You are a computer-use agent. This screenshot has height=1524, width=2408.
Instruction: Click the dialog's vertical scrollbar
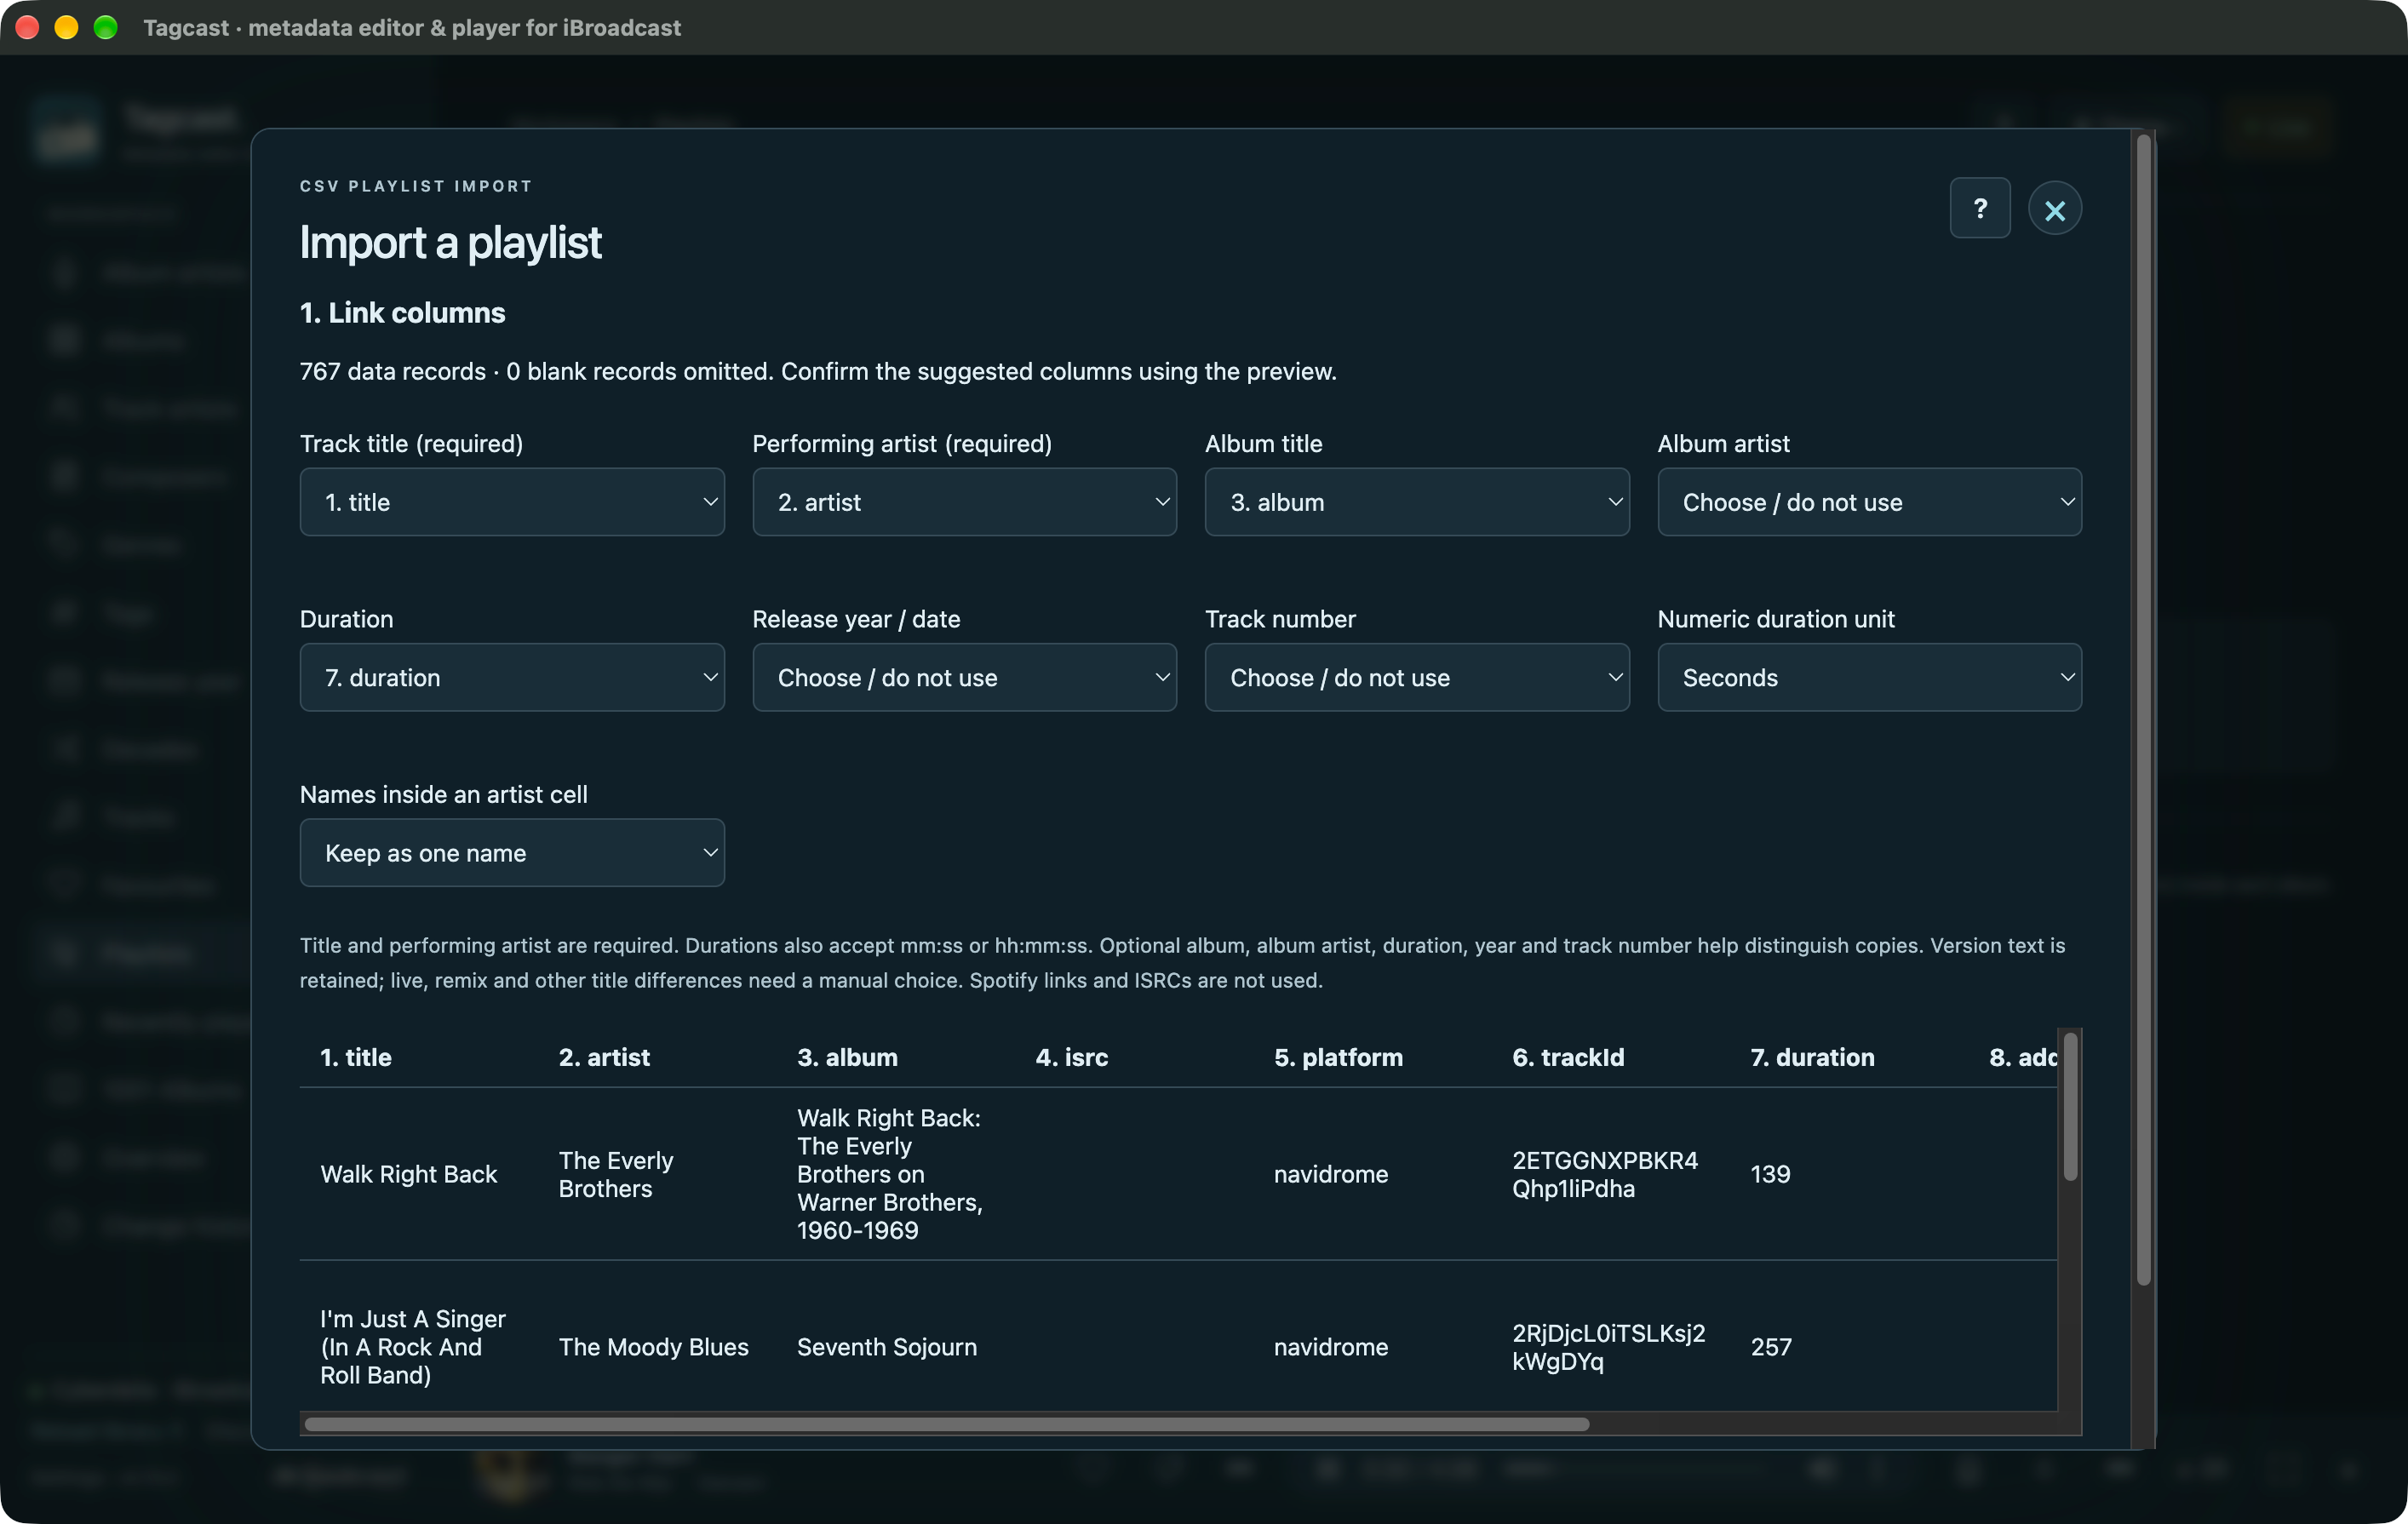click(x=2143, y=710)
